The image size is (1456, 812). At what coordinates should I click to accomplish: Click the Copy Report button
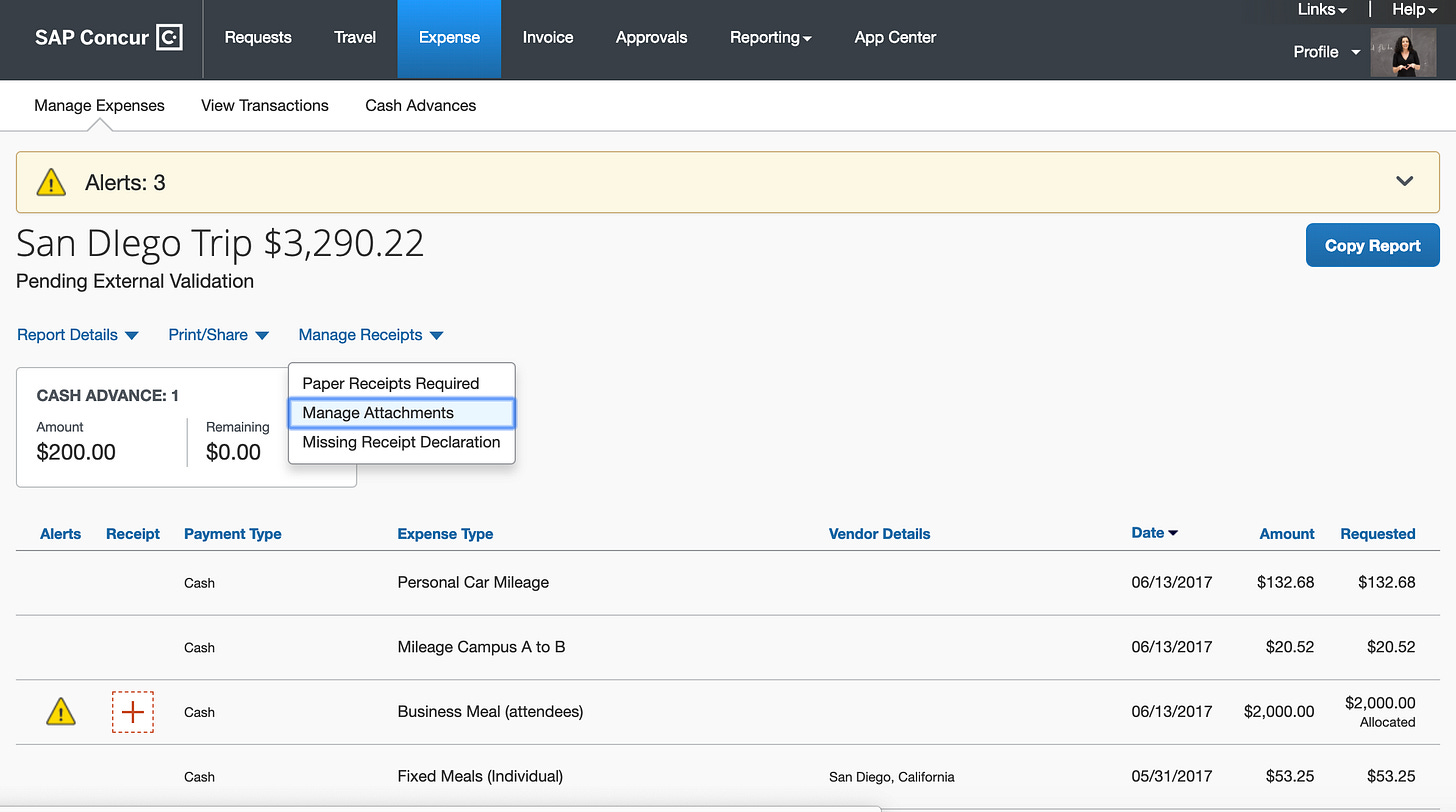click(1372, 245)
